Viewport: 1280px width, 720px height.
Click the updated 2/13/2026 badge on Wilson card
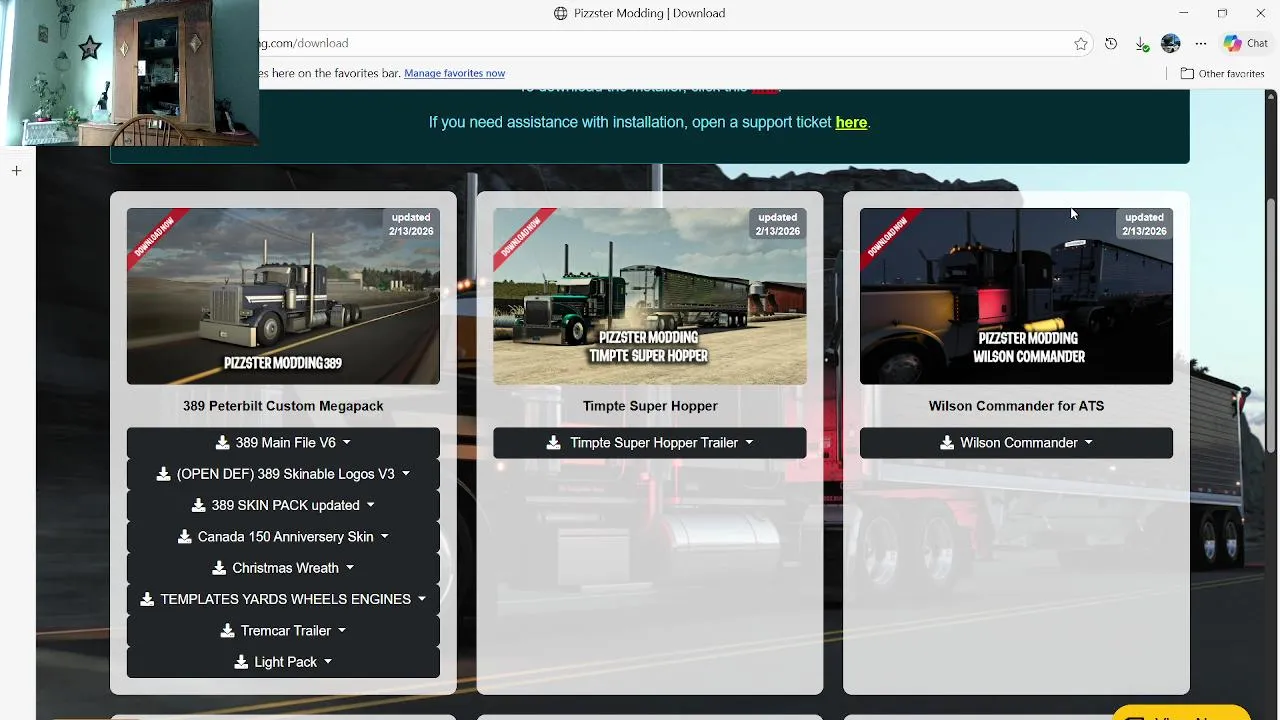point(1144,224)
